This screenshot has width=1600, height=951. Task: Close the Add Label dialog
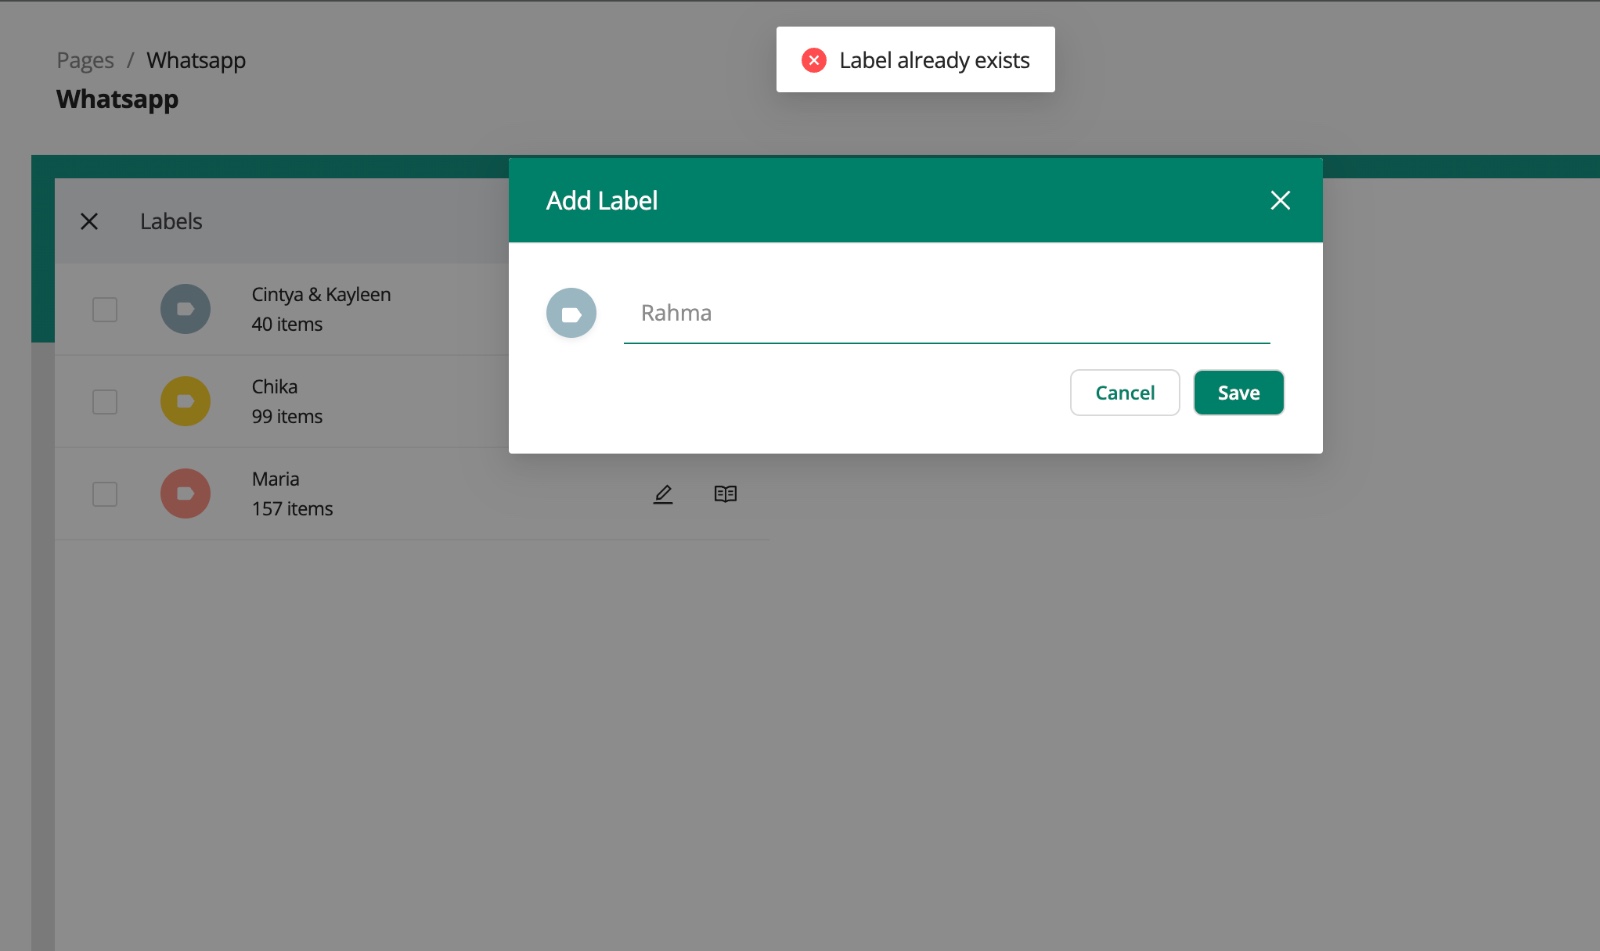[x=1280, y=200]
